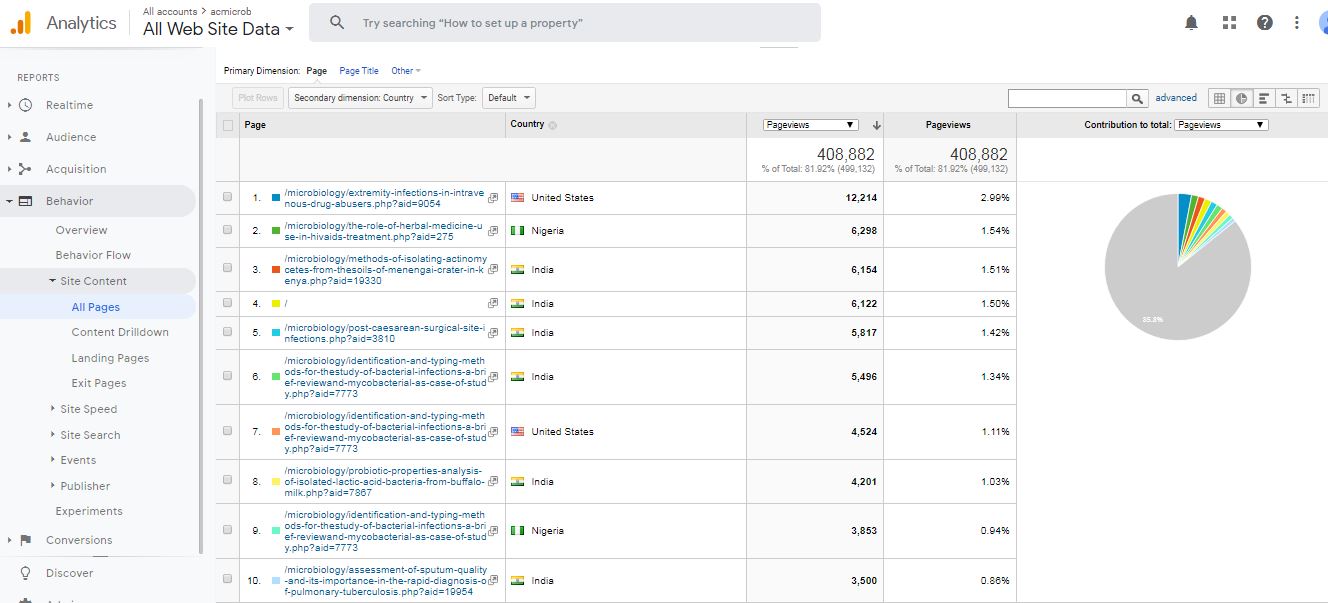Click the table search magnifier button
1328x603 pixels.
click(1137, 98)
